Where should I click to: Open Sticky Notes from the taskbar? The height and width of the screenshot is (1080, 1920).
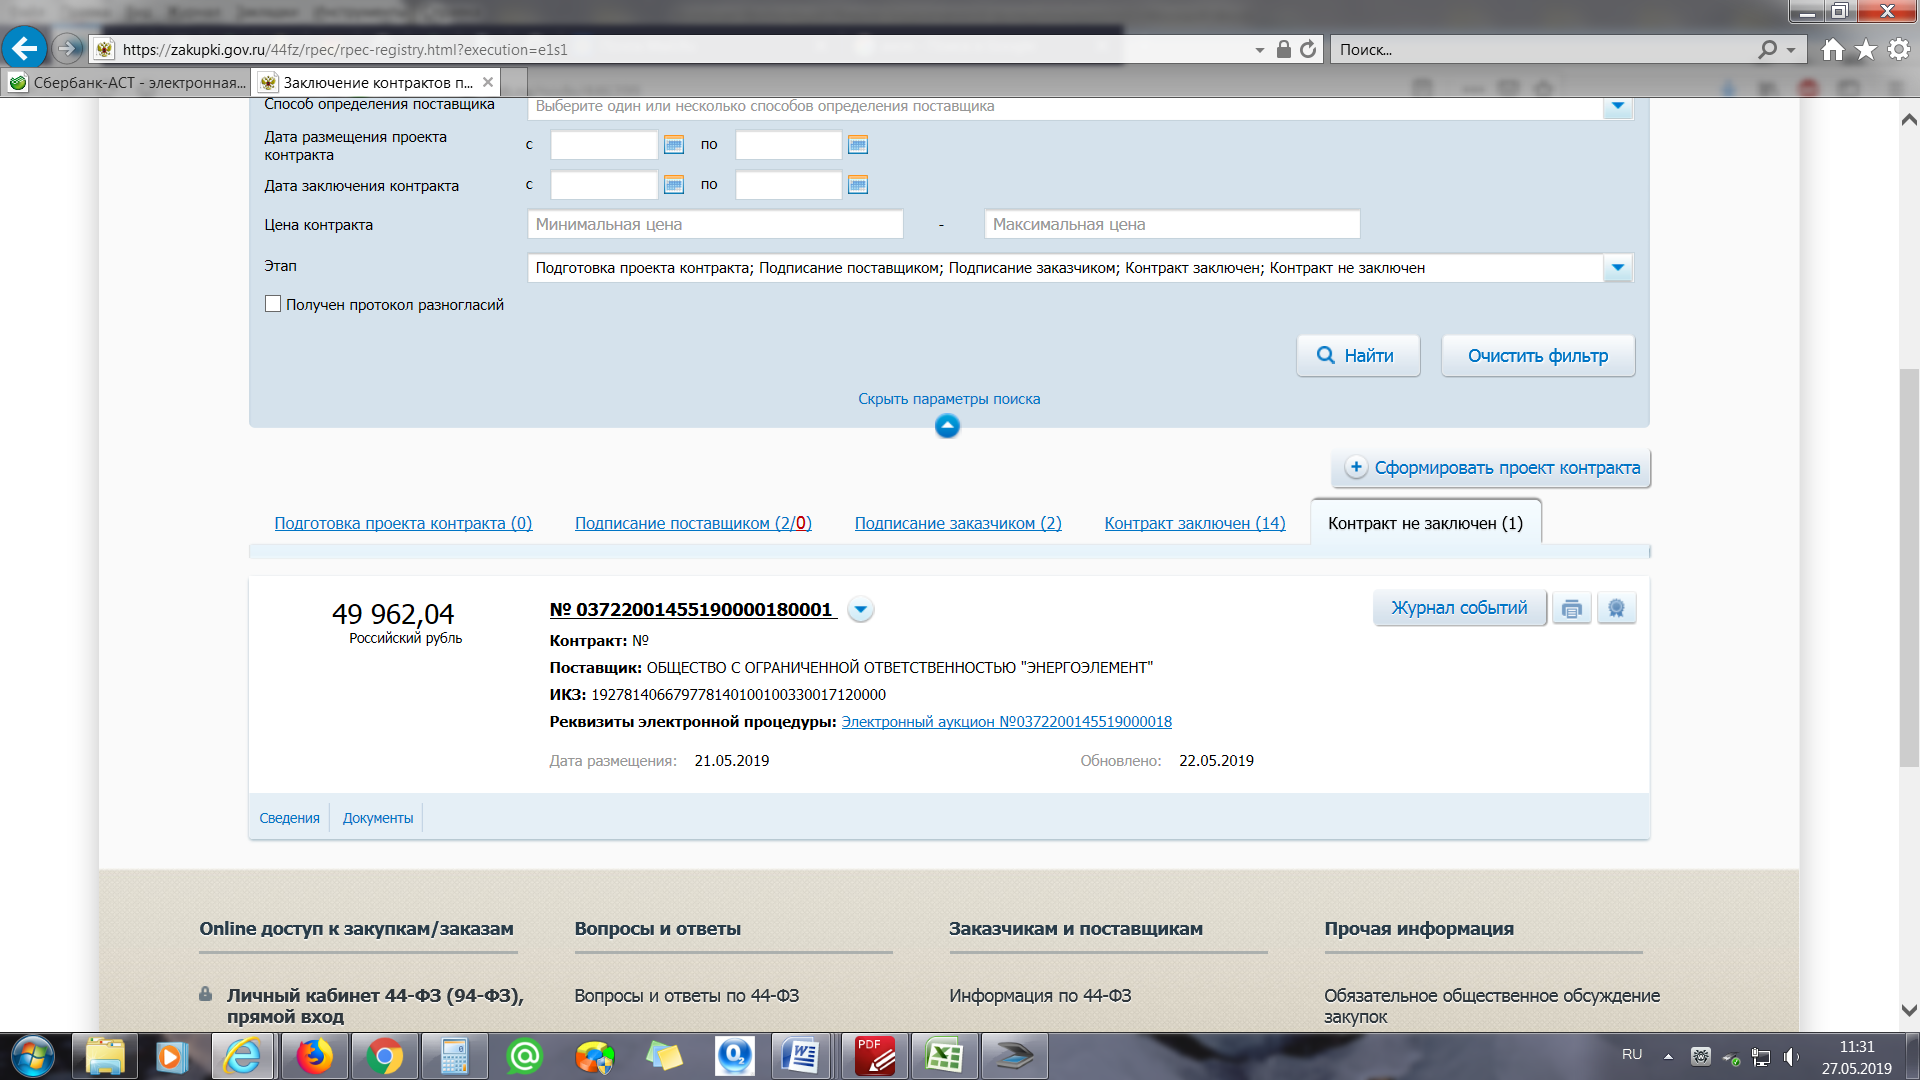coord(664,1056)
